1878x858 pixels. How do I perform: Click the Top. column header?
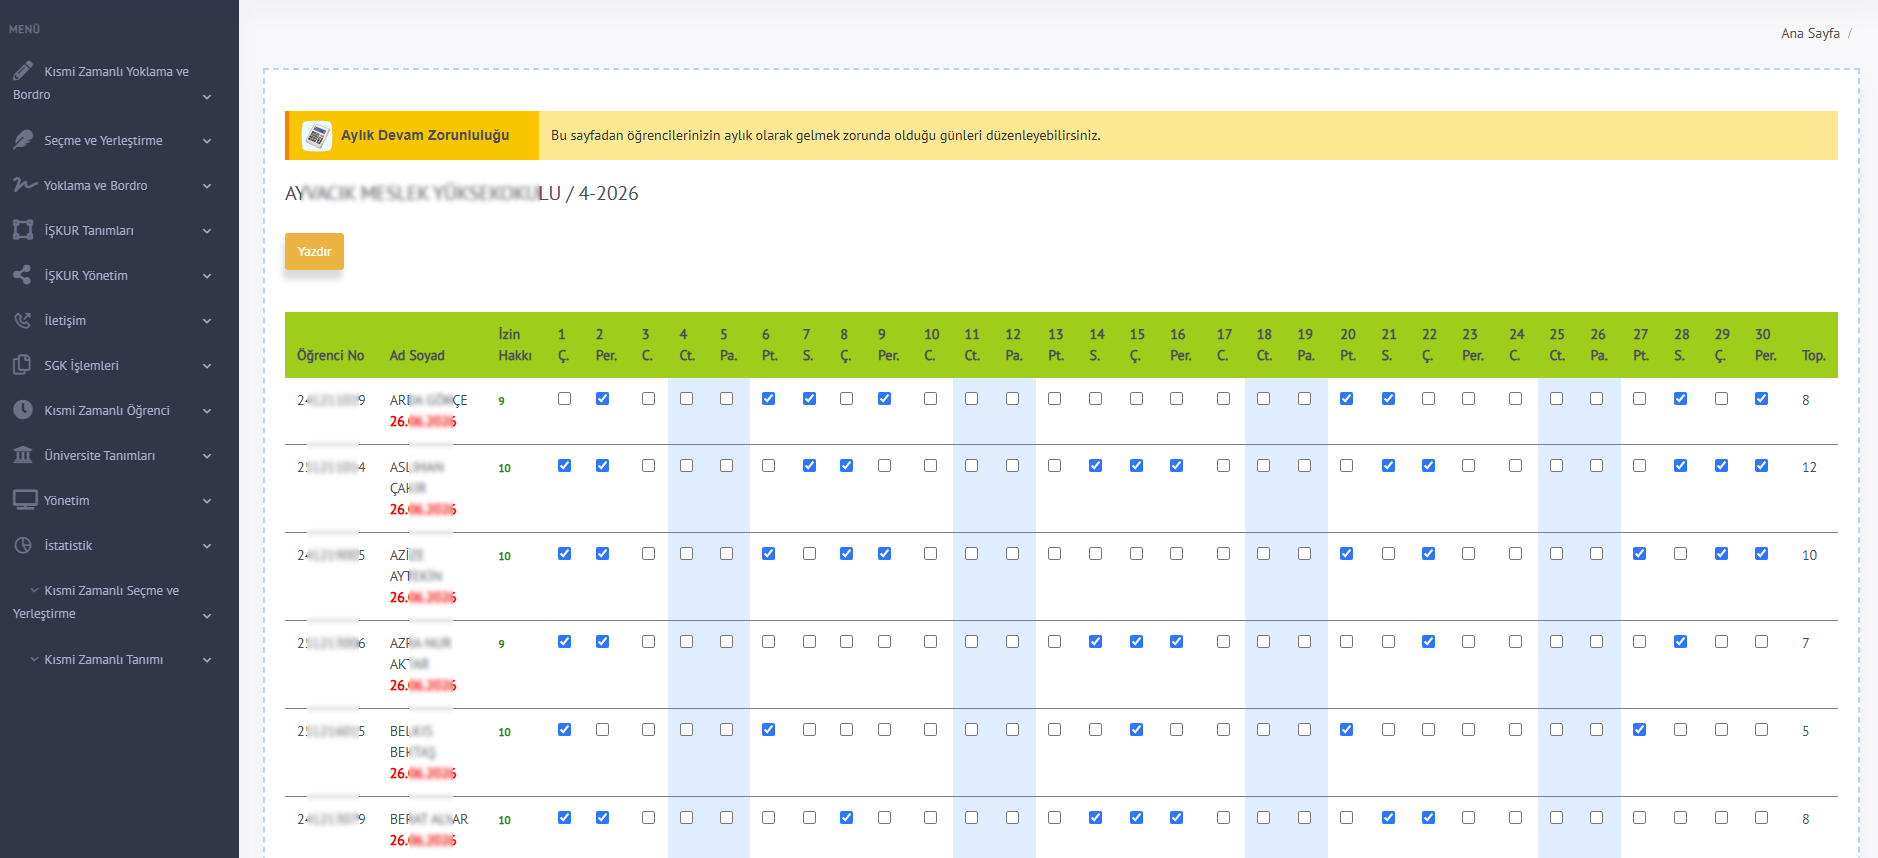(1813, 355)
